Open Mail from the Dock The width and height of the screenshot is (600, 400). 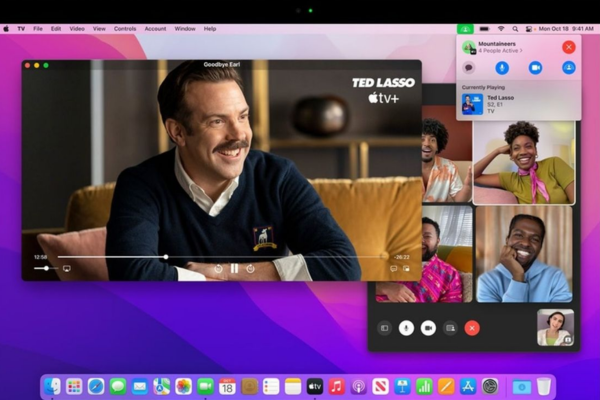(140, 387)
